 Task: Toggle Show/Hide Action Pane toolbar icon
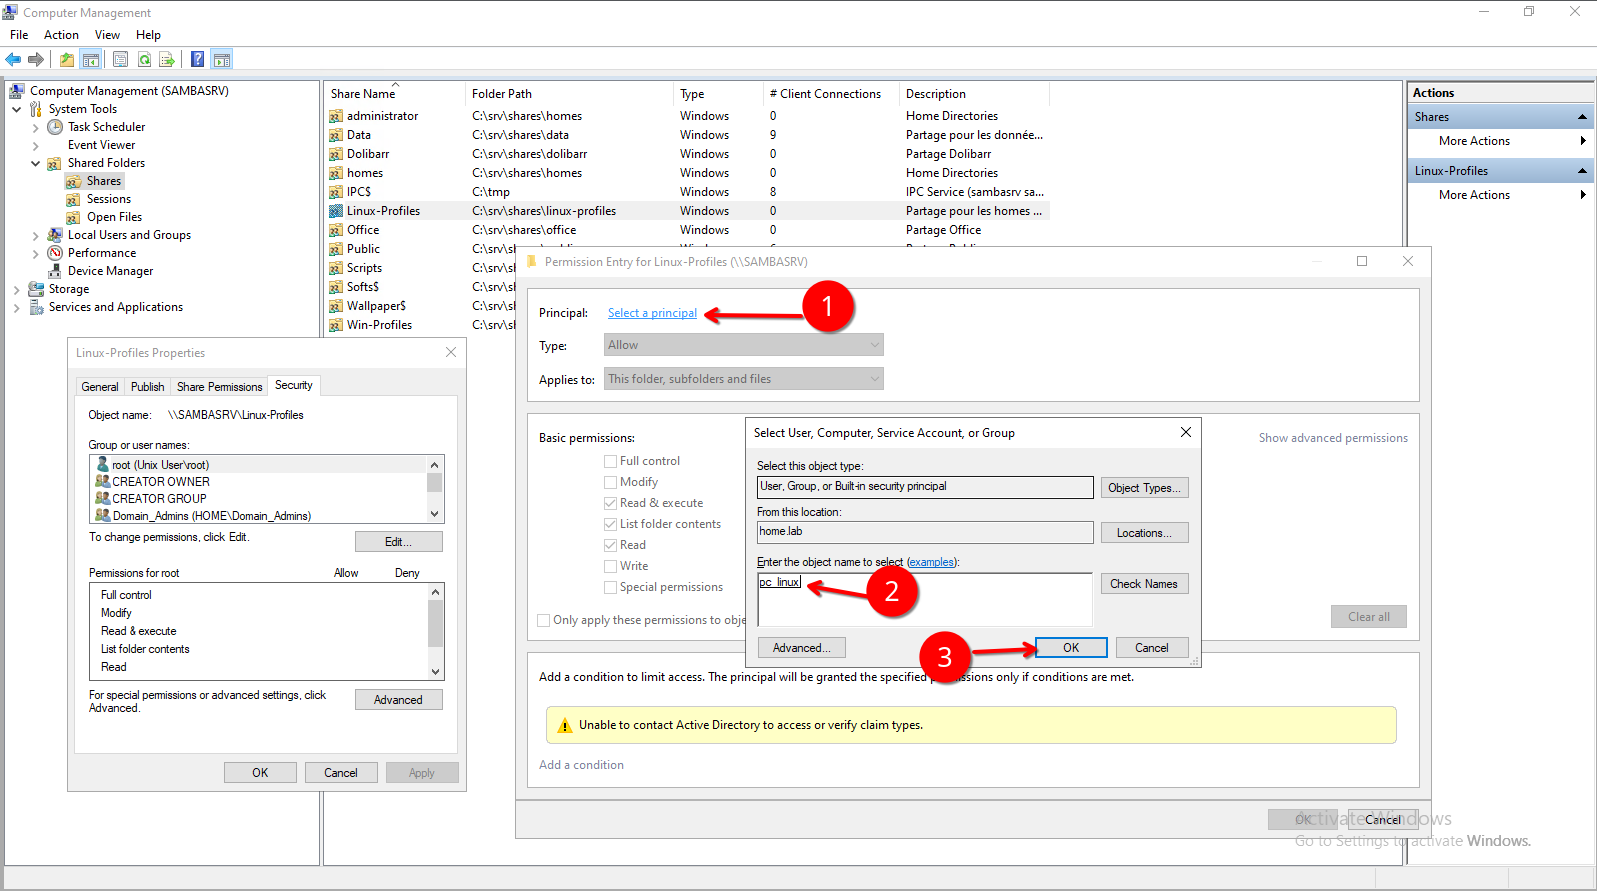click(222, 60)
